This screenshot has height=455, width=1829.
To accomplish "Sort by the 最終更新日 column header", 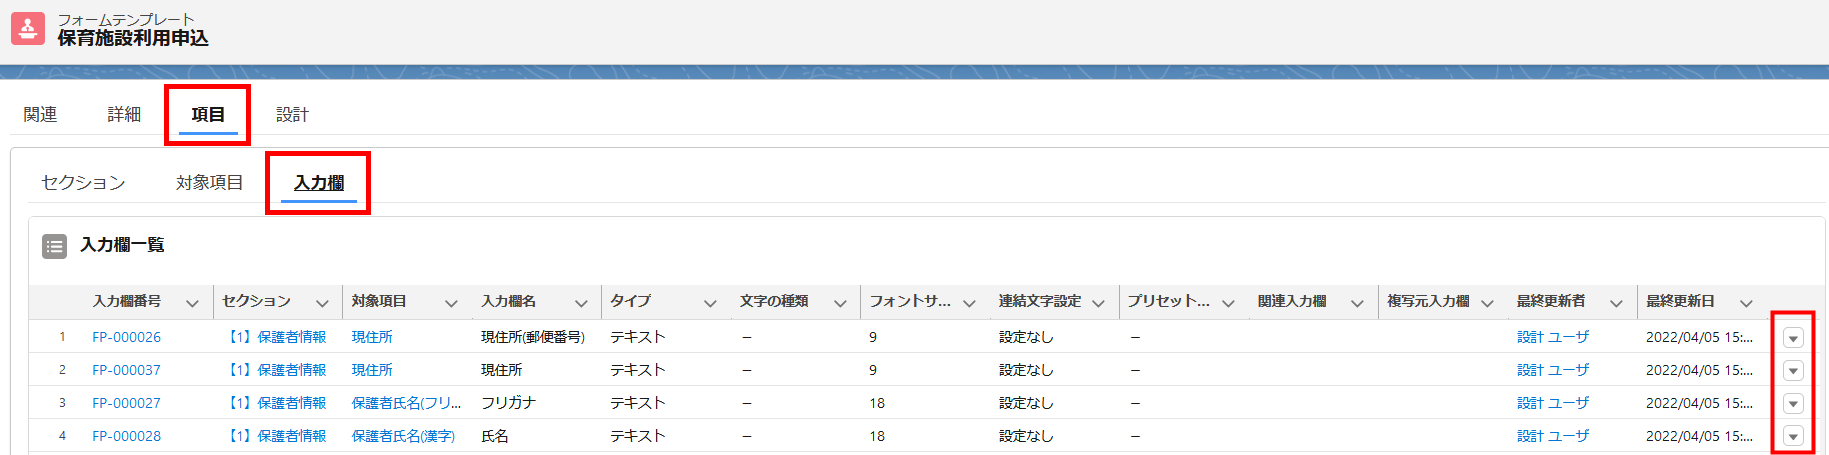I will pyautogui.click(x=1680, y=301).
